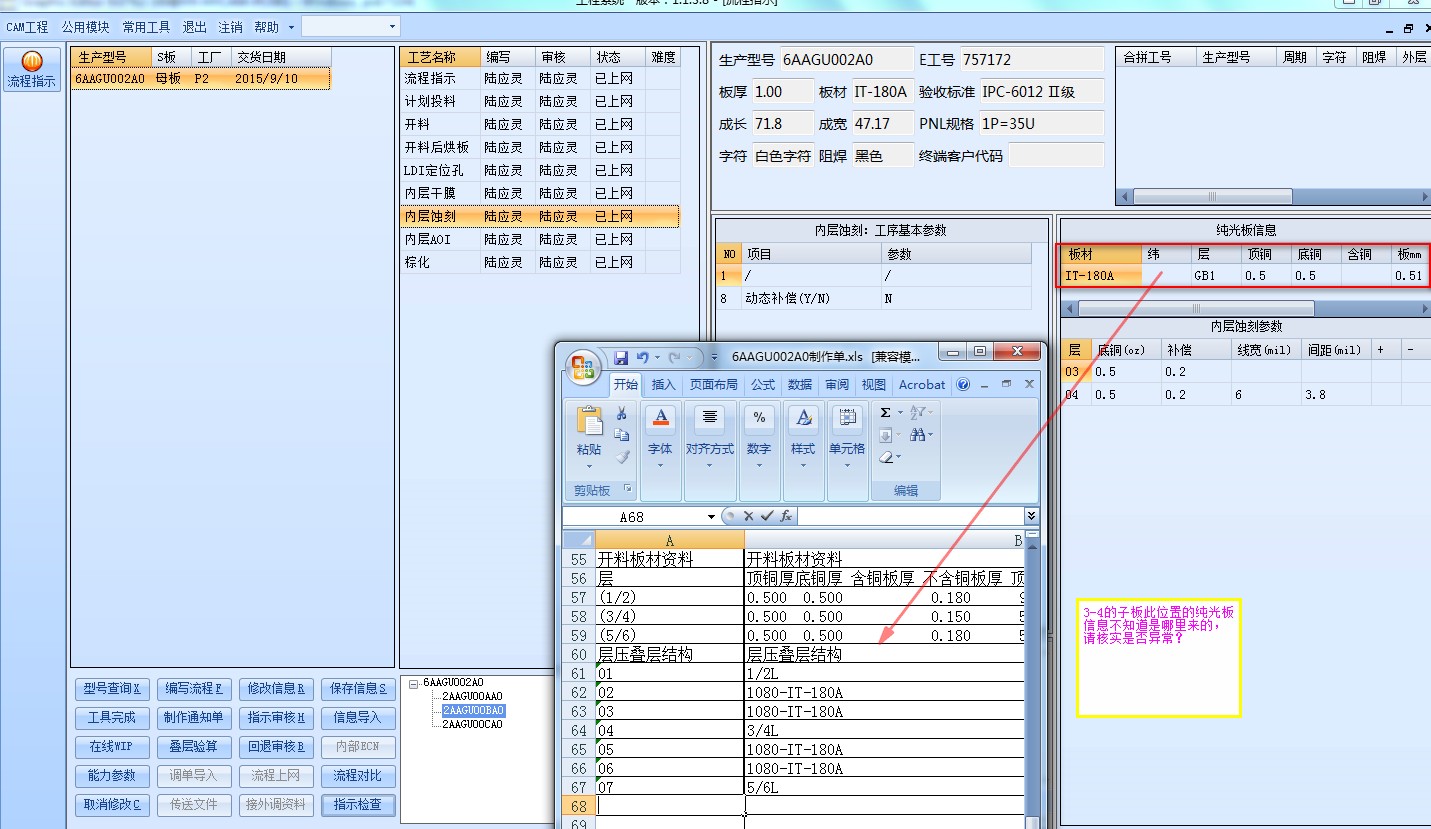Viewport: 1431px width, 829px height.
Task: Click the Clear eraser icon in Excel
Action: (x=885, y=457)
